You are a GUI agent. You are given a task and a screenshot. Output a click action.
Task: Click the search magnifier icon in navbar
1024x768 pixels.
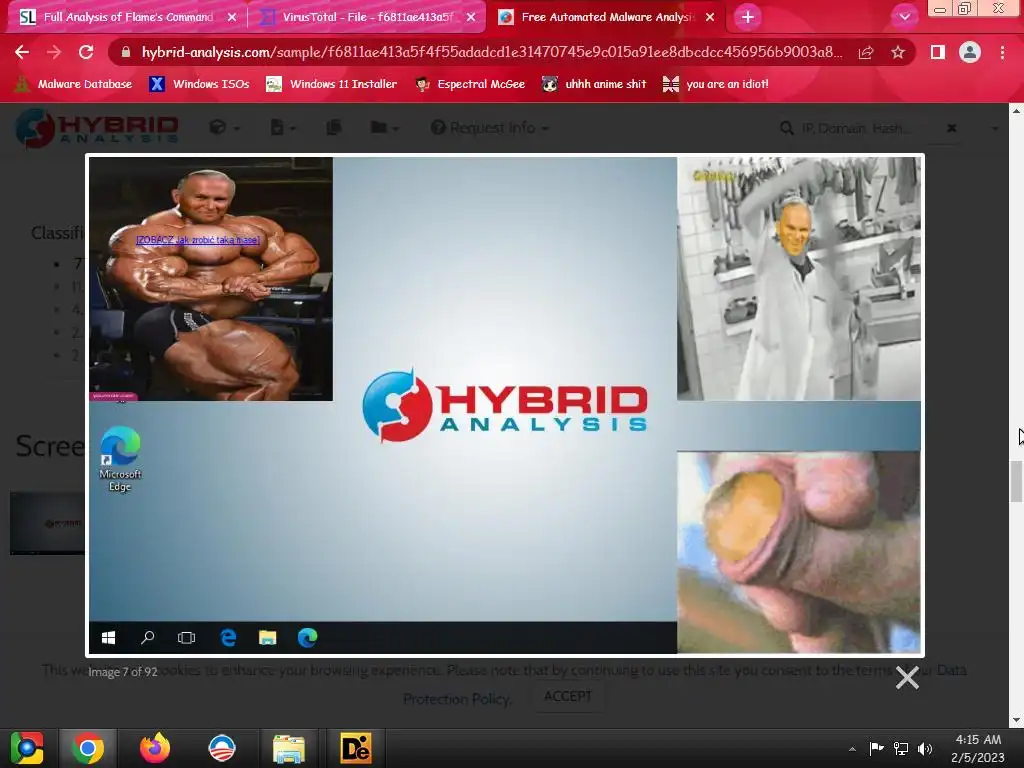pyautogui.click(x=786, y=129)
